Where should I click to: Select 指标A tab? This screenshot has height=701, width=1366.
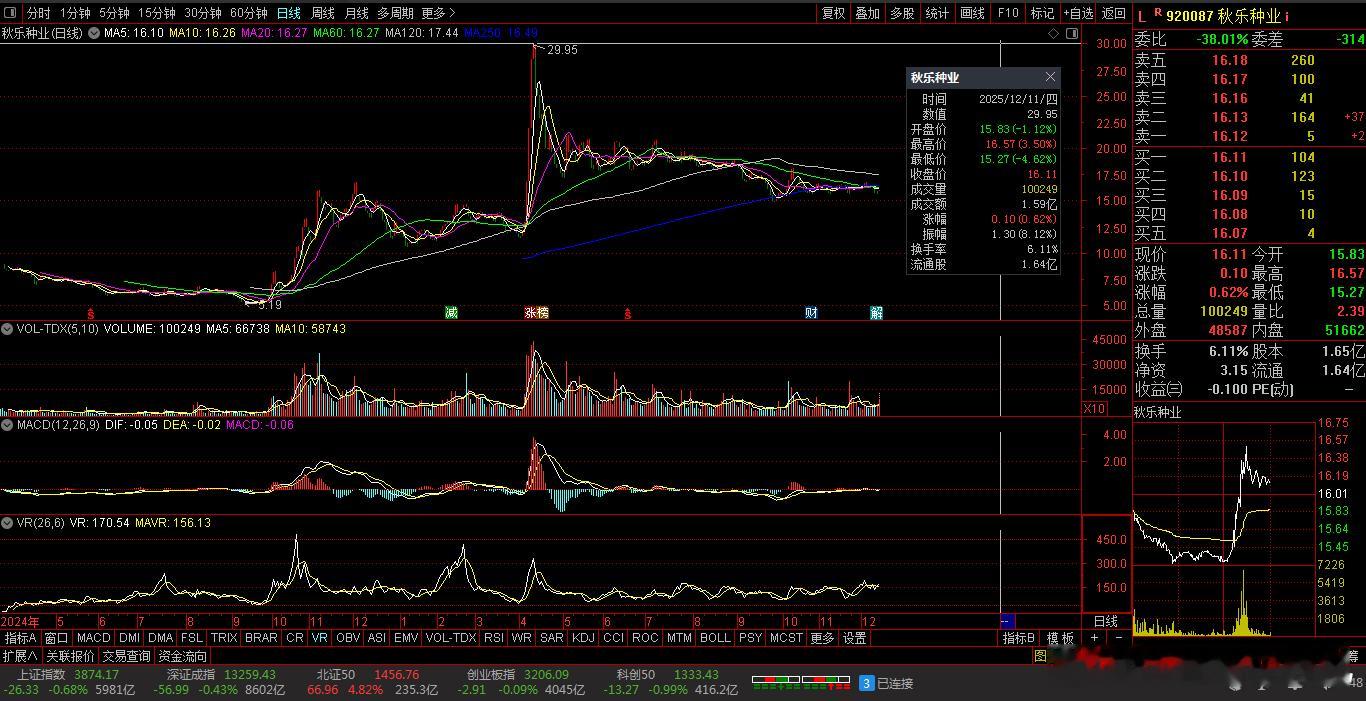pos(20,638)
